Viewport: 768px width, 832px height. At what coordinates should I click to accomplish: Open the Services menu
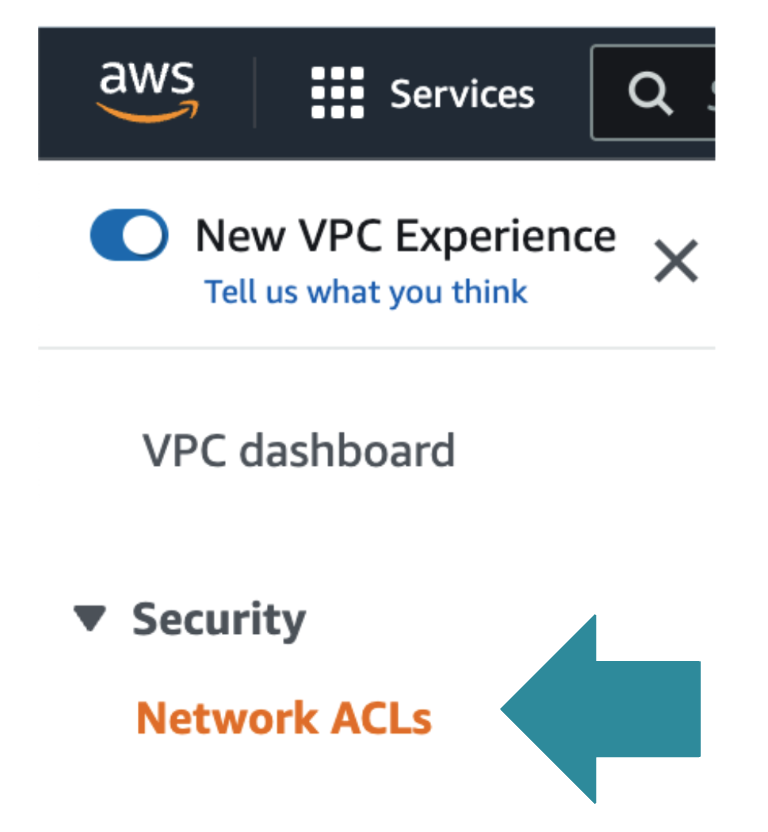461,92
